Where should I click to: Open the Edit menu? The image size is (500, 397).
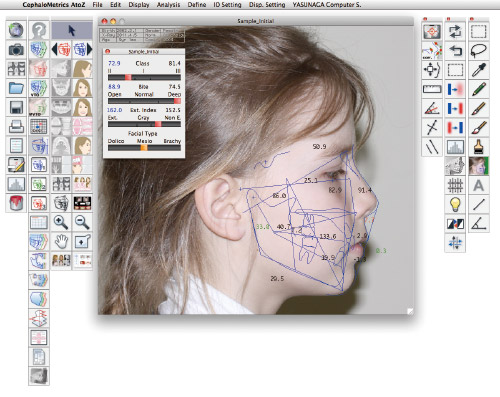(115, 5)
